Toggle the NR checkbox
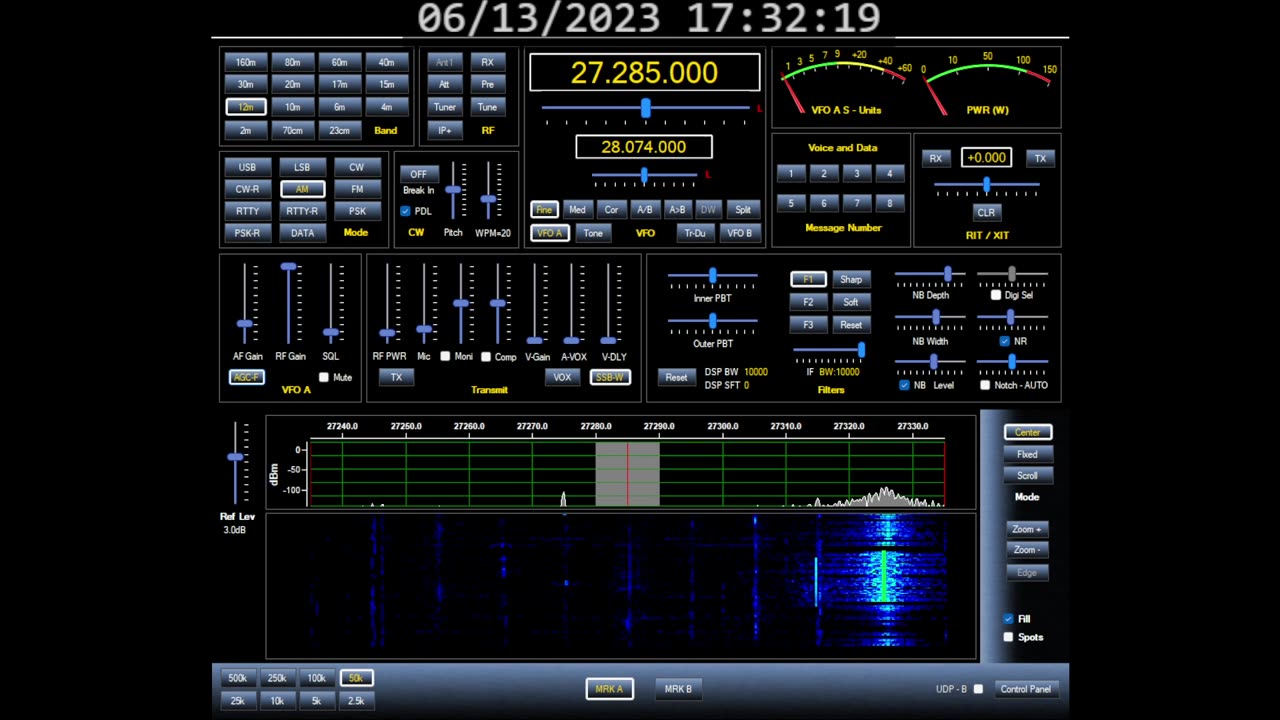The height and width of the screenshot is (720, 1280). coord(1005,341)
